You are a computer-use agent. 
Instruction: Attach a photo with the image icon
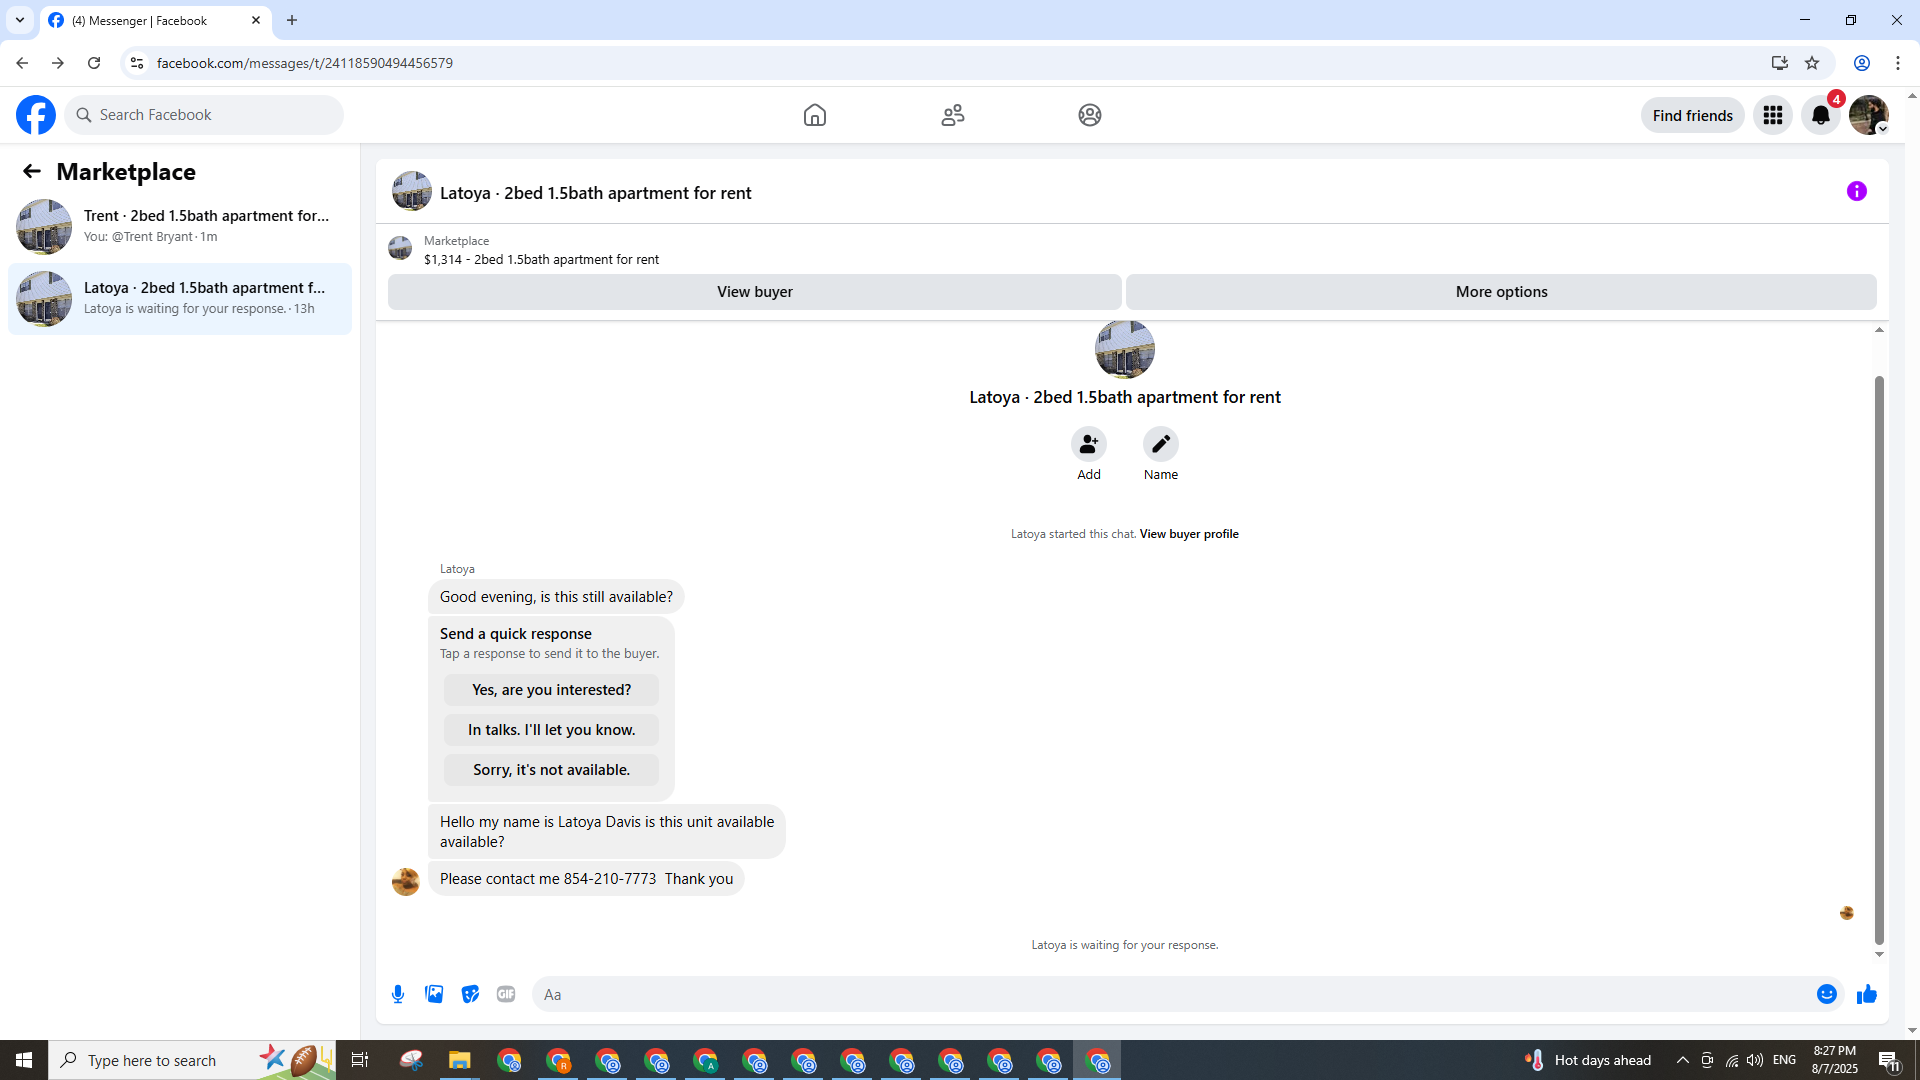(434, 994)
